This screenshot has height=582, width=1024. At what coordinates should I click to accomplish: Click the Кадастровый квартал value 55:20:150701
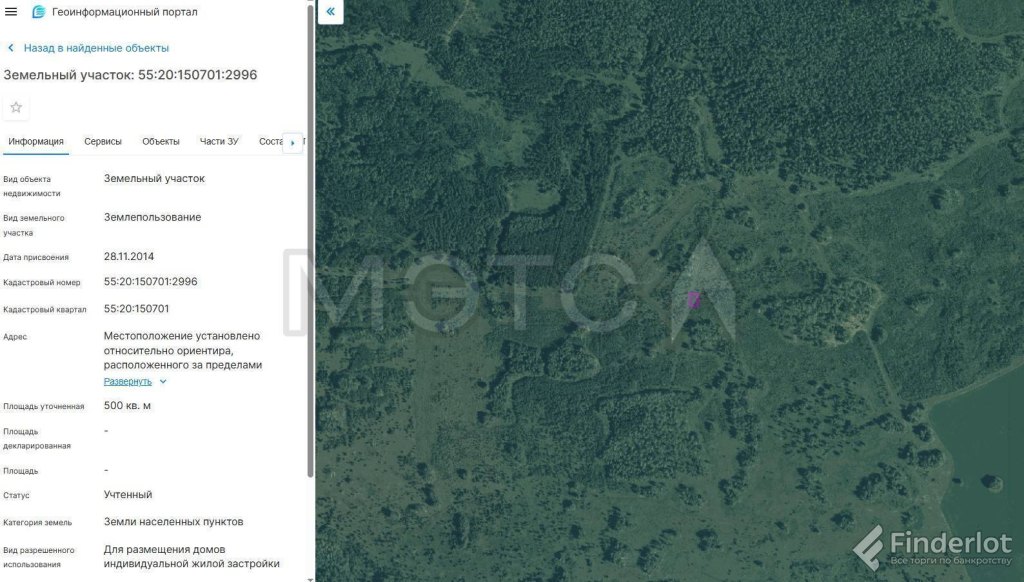(x=136, y=309)
